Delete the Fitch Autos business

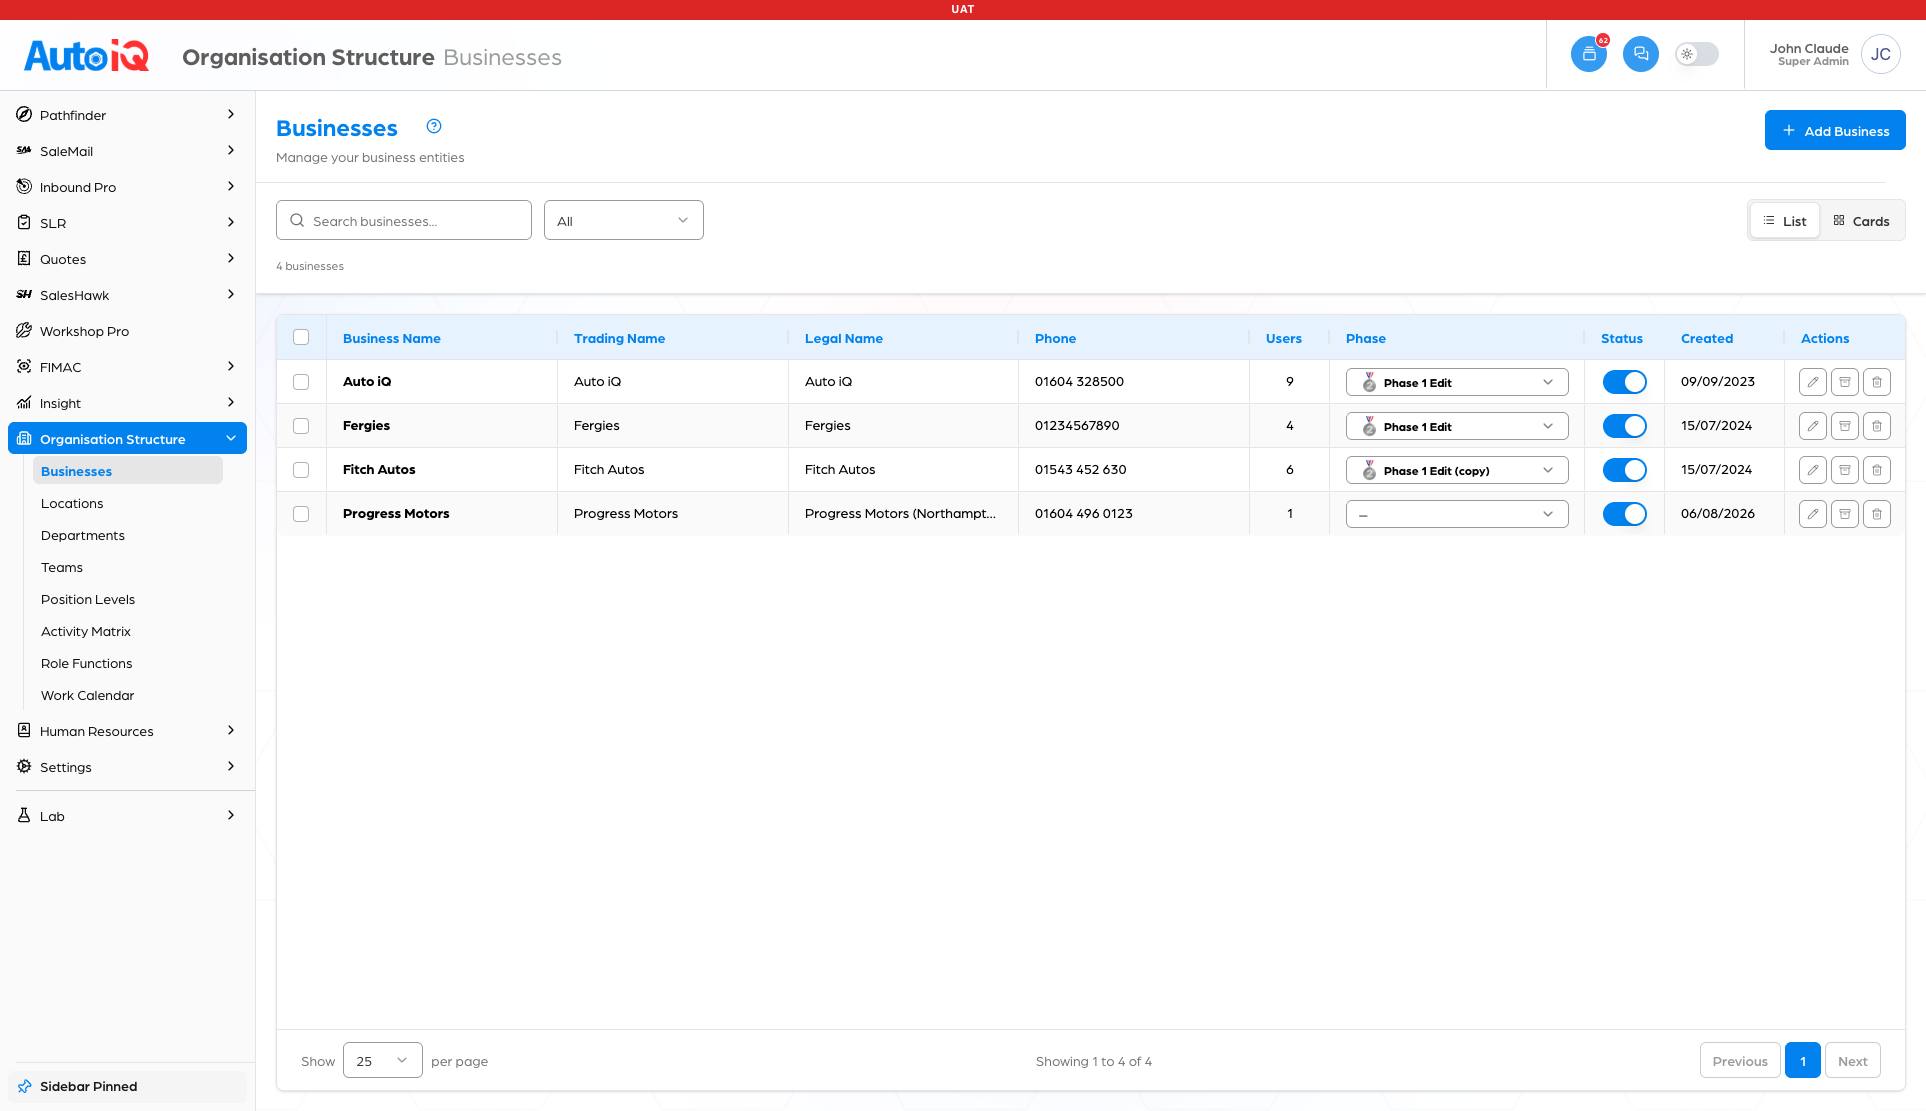click(x=1876, y=470)
